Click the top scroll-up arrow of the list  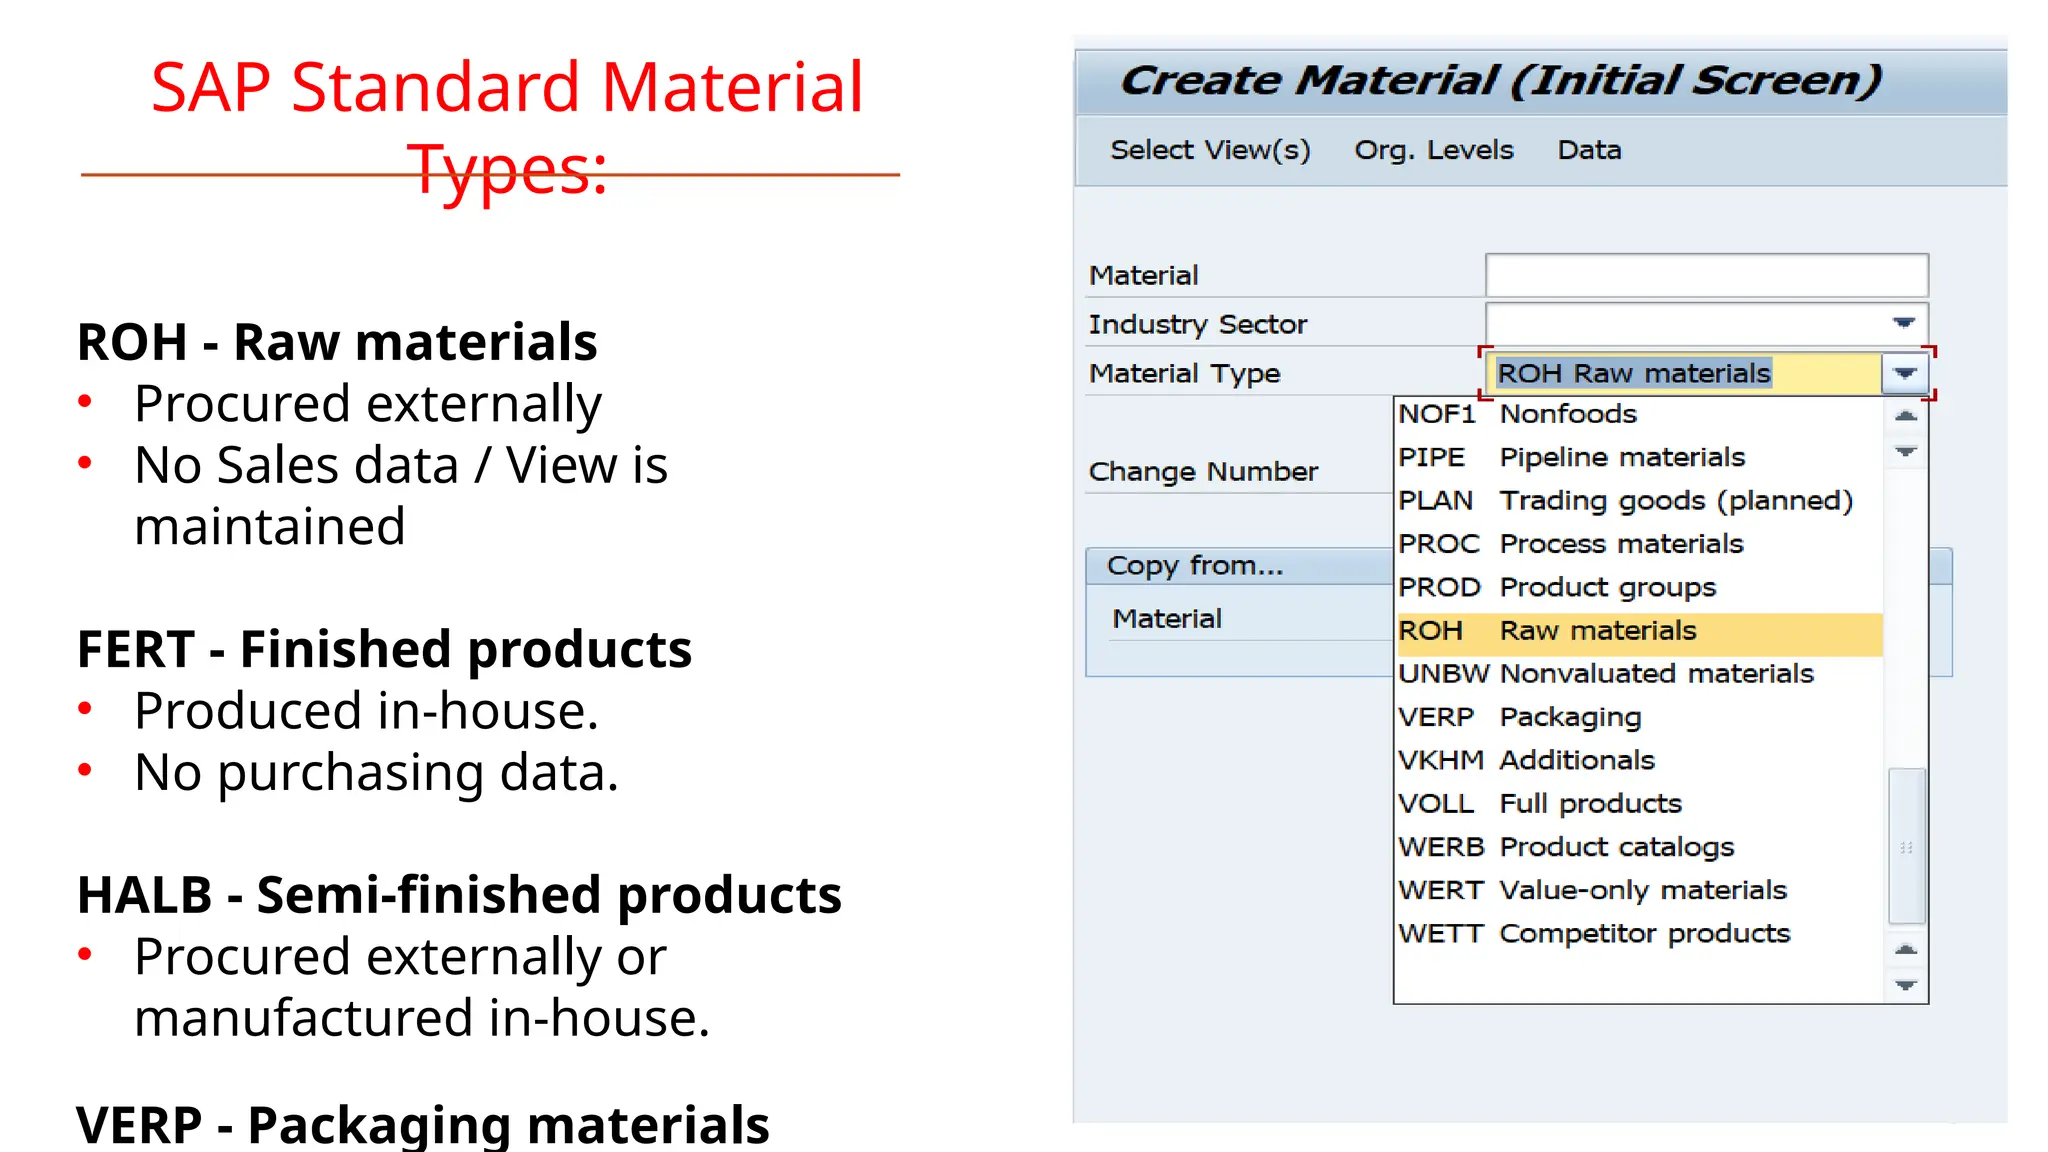tap(1906, 415)
